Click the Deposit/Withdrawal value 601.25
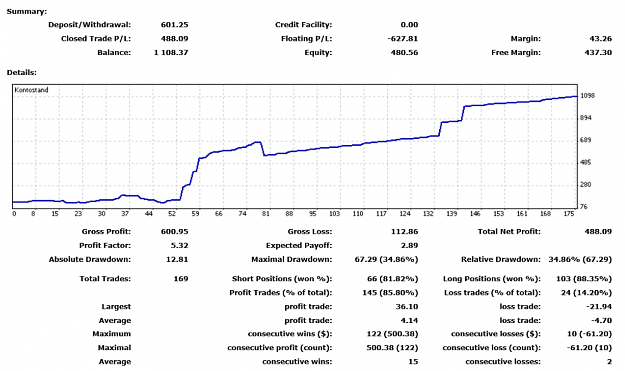 coord(174,25)
